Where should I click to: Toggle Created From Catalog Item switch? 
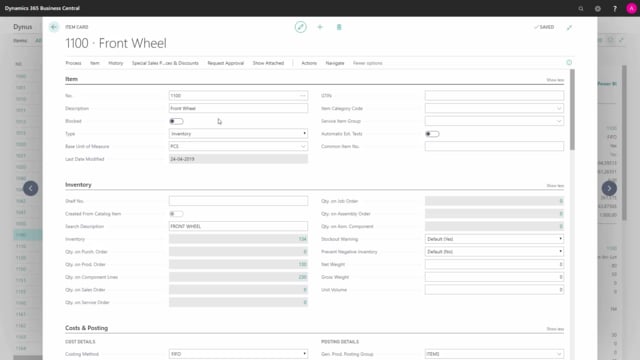(x=176, y=214)
